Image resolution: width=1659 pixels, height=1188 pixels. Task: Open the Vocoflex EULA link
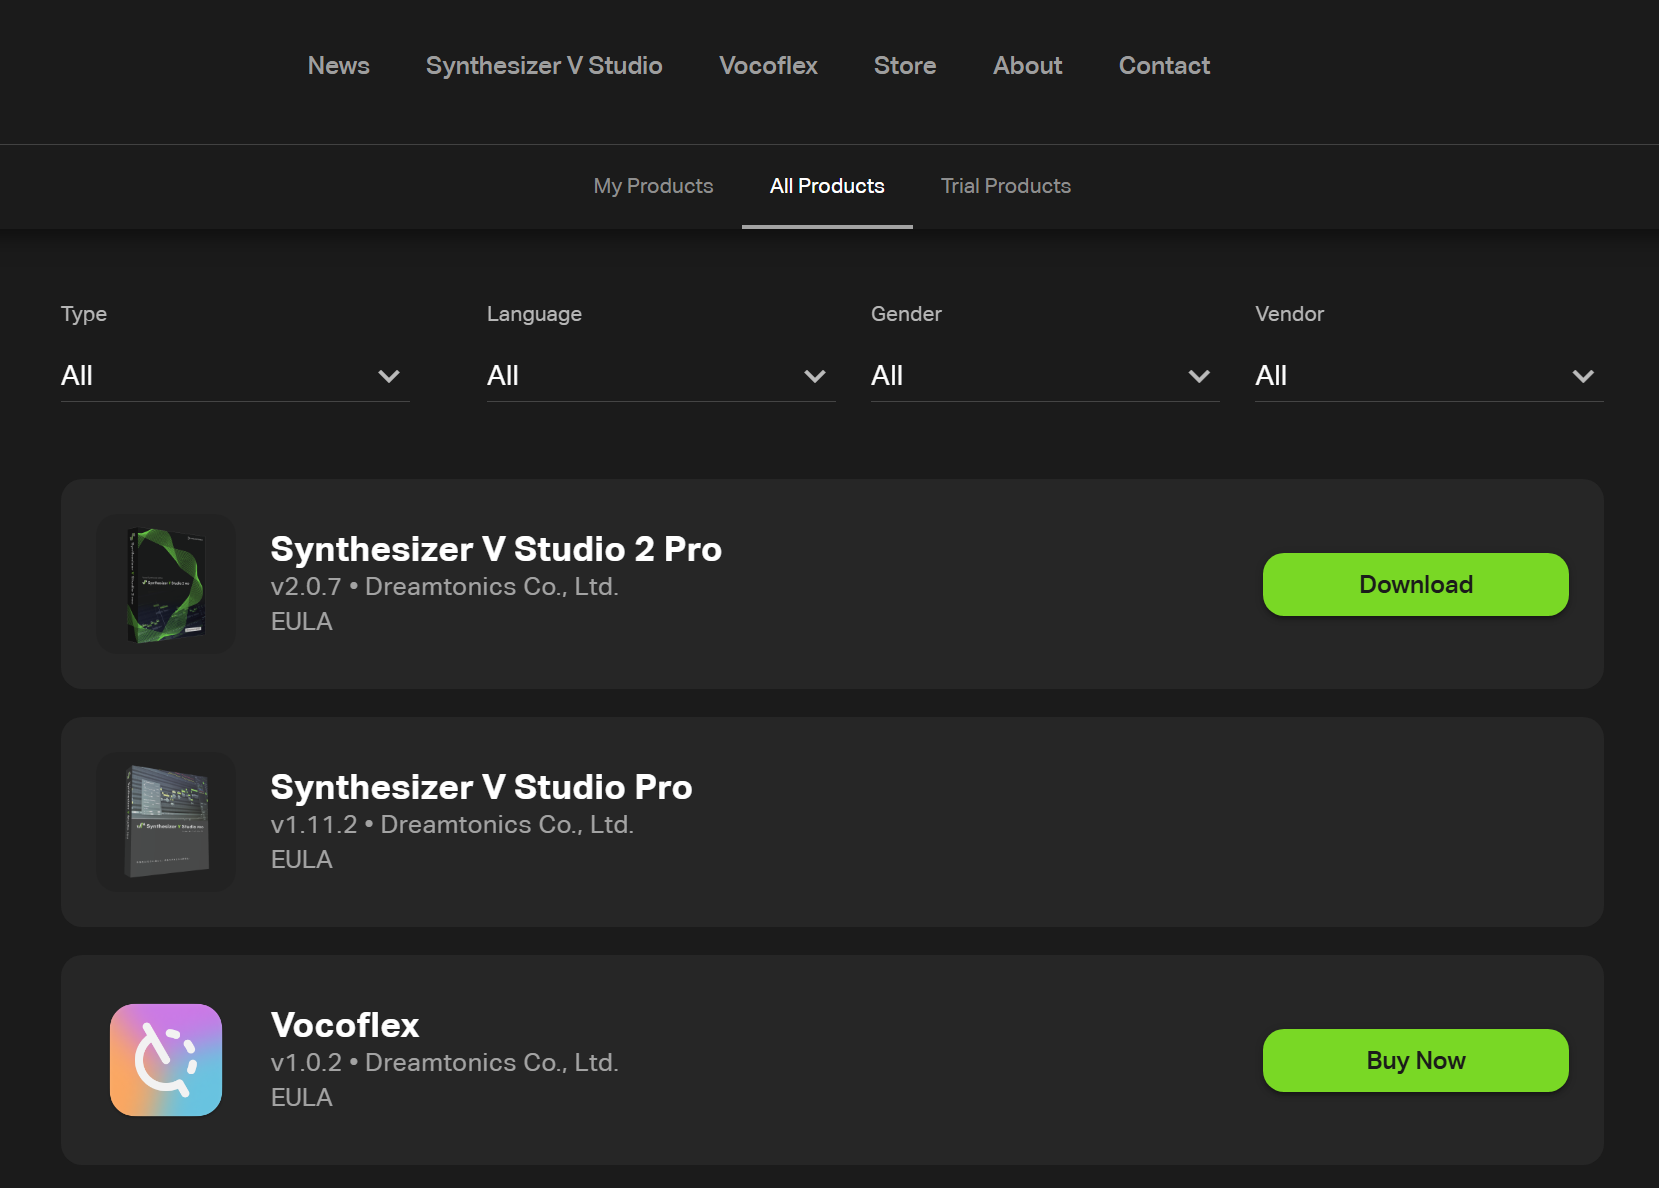[x=301, y=1098]
